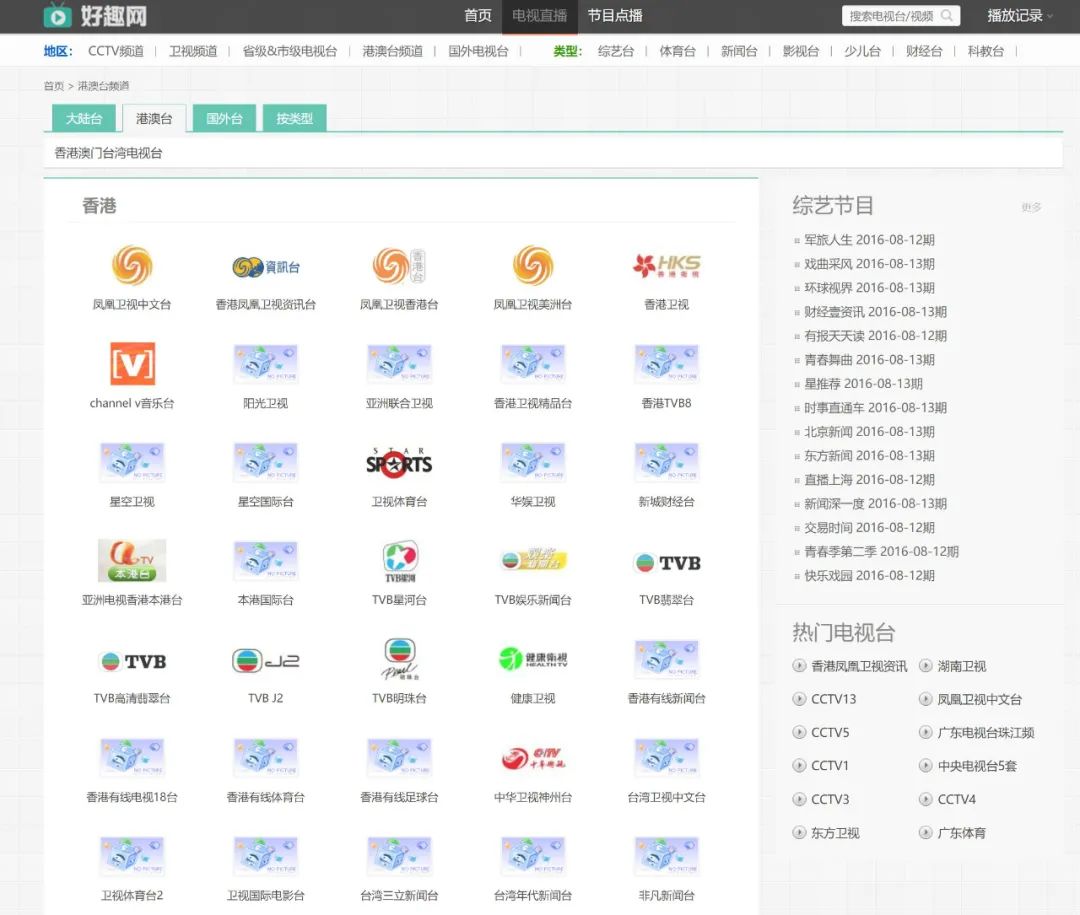
Task: Open the TVB高清翡翠台 logo
Action: (132, 661)
